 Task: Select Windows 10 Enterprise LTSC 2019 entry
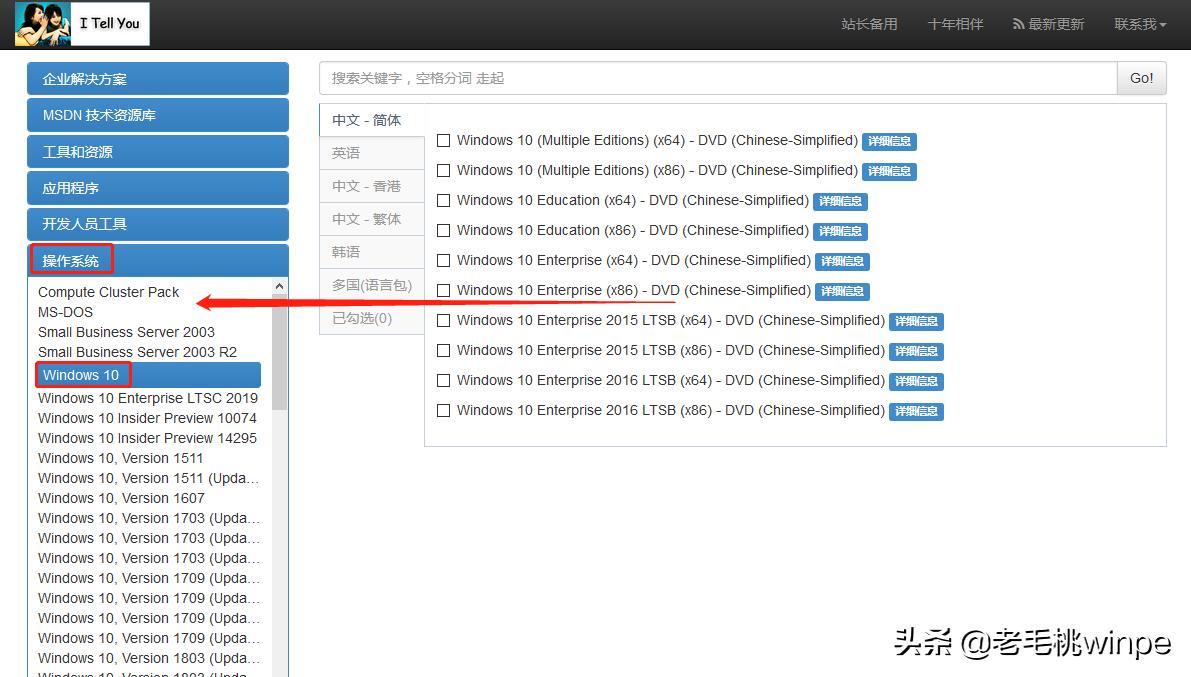(x=147, y=397)
